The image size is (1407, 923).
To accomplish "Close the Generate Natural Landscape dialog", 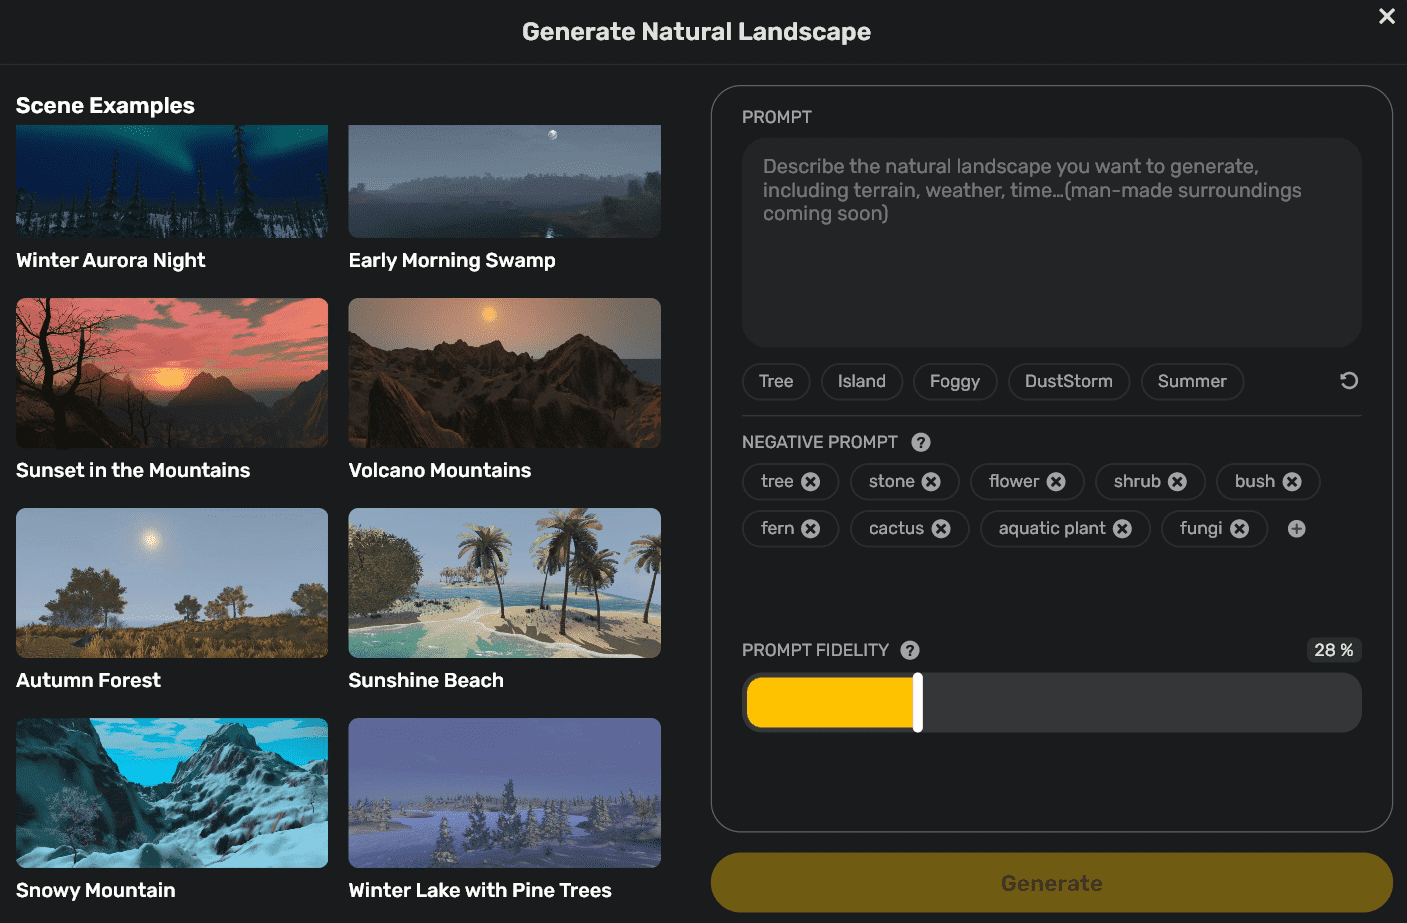I will (x=1386, y=16).
